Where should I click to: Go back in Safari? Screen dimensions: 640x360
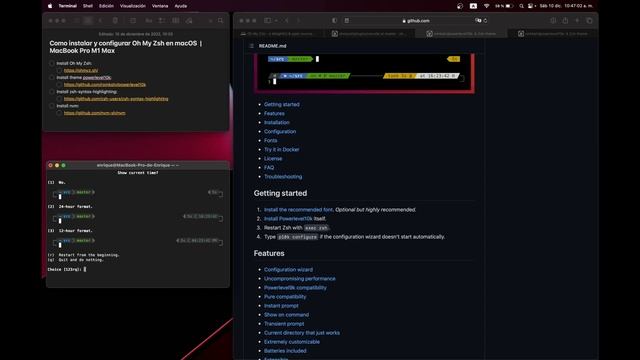coord(287,20)
